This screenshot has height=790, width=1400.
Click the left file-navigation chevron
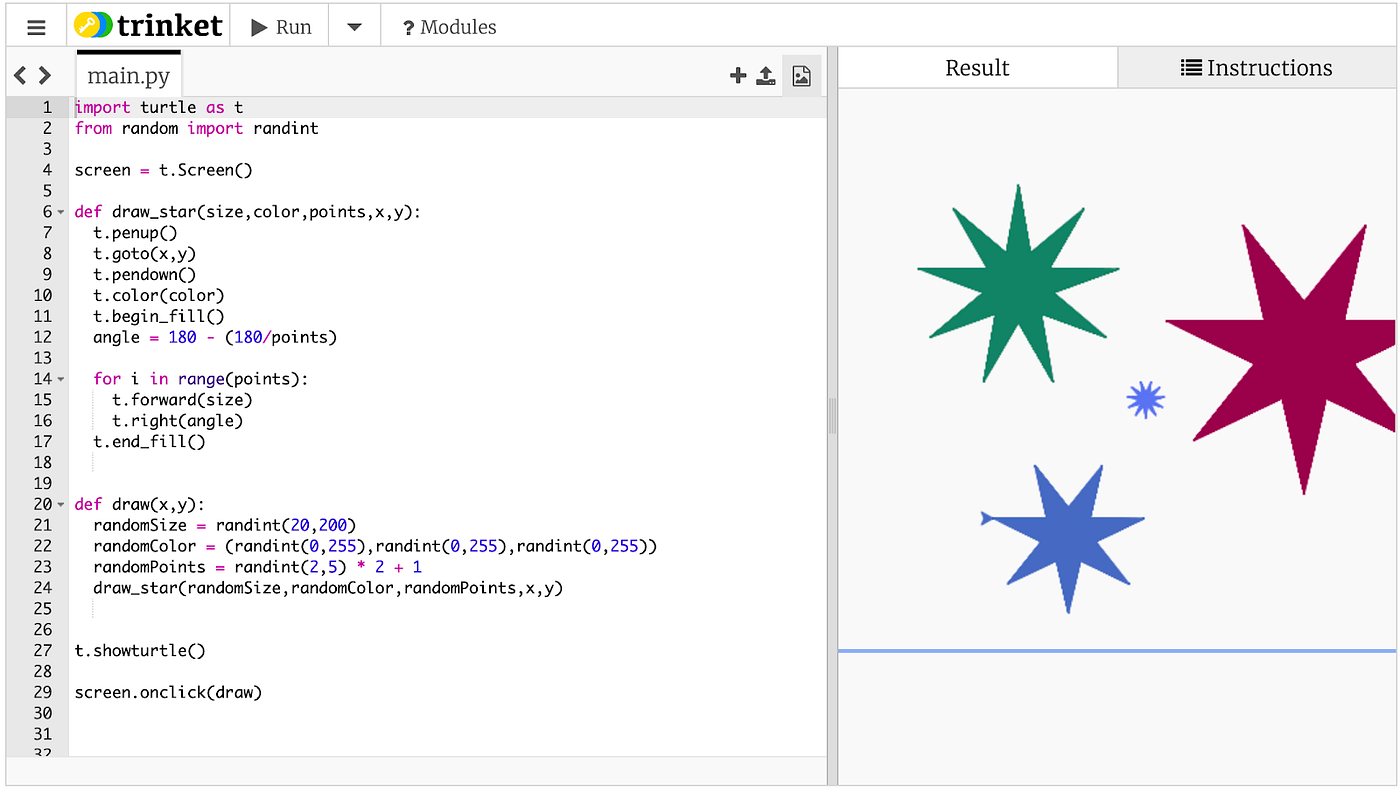tap(21, 74)
